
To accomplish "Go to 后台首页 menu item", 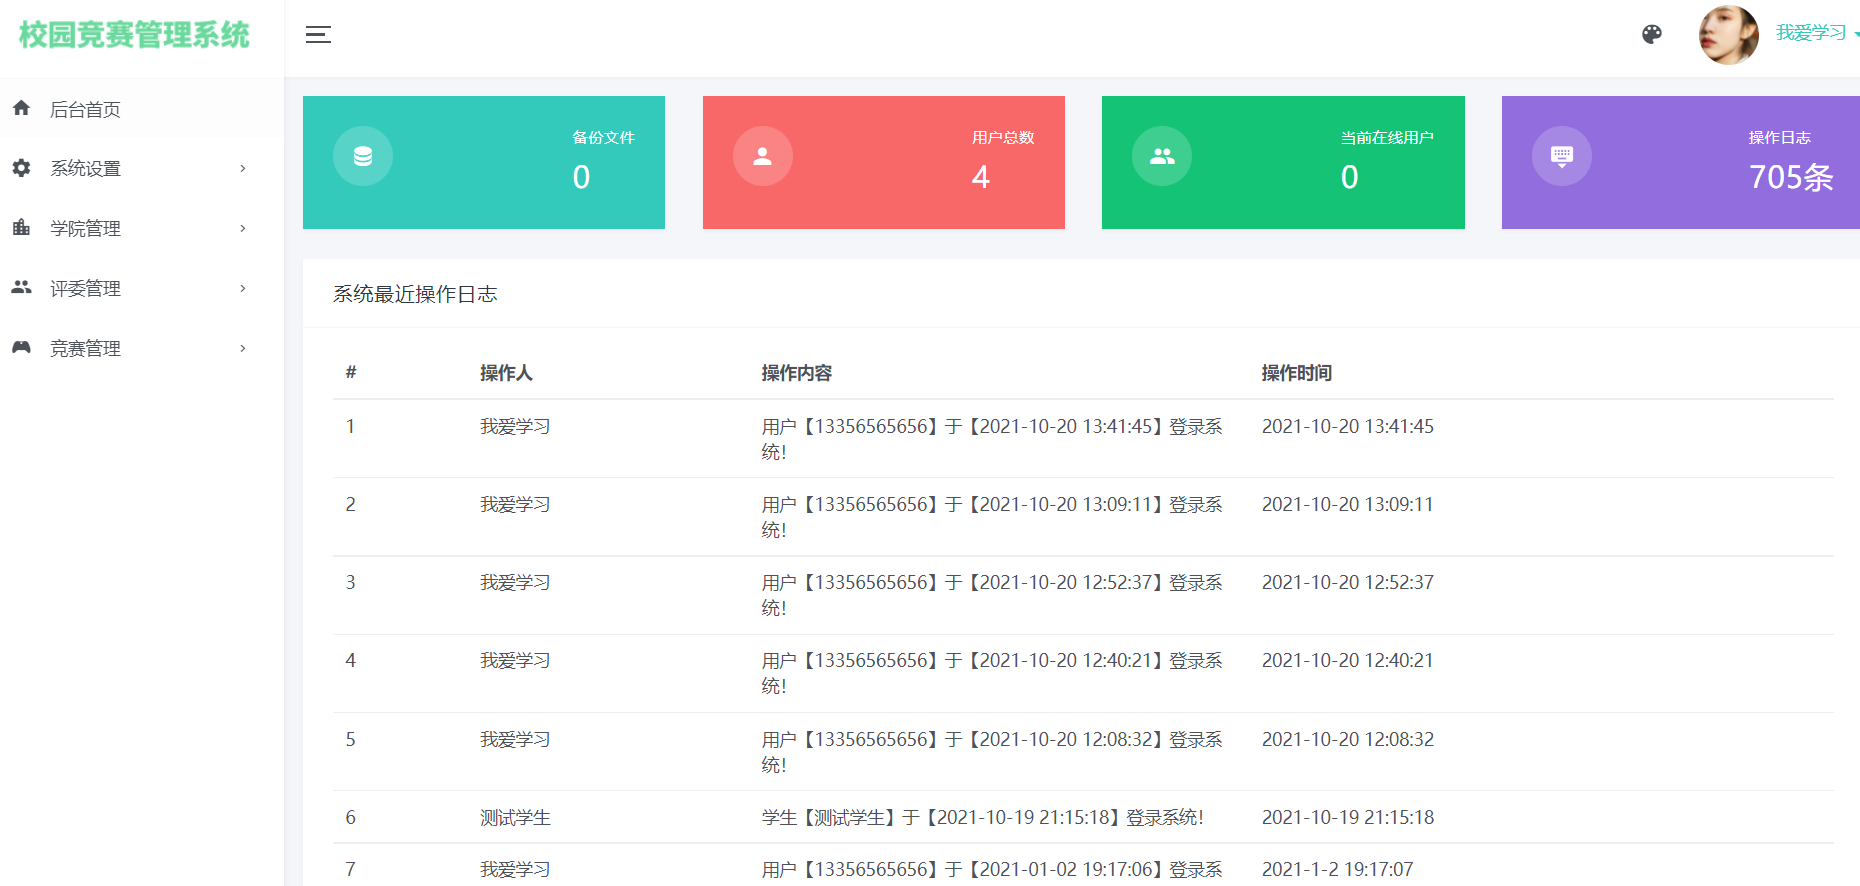I will 86,109.
